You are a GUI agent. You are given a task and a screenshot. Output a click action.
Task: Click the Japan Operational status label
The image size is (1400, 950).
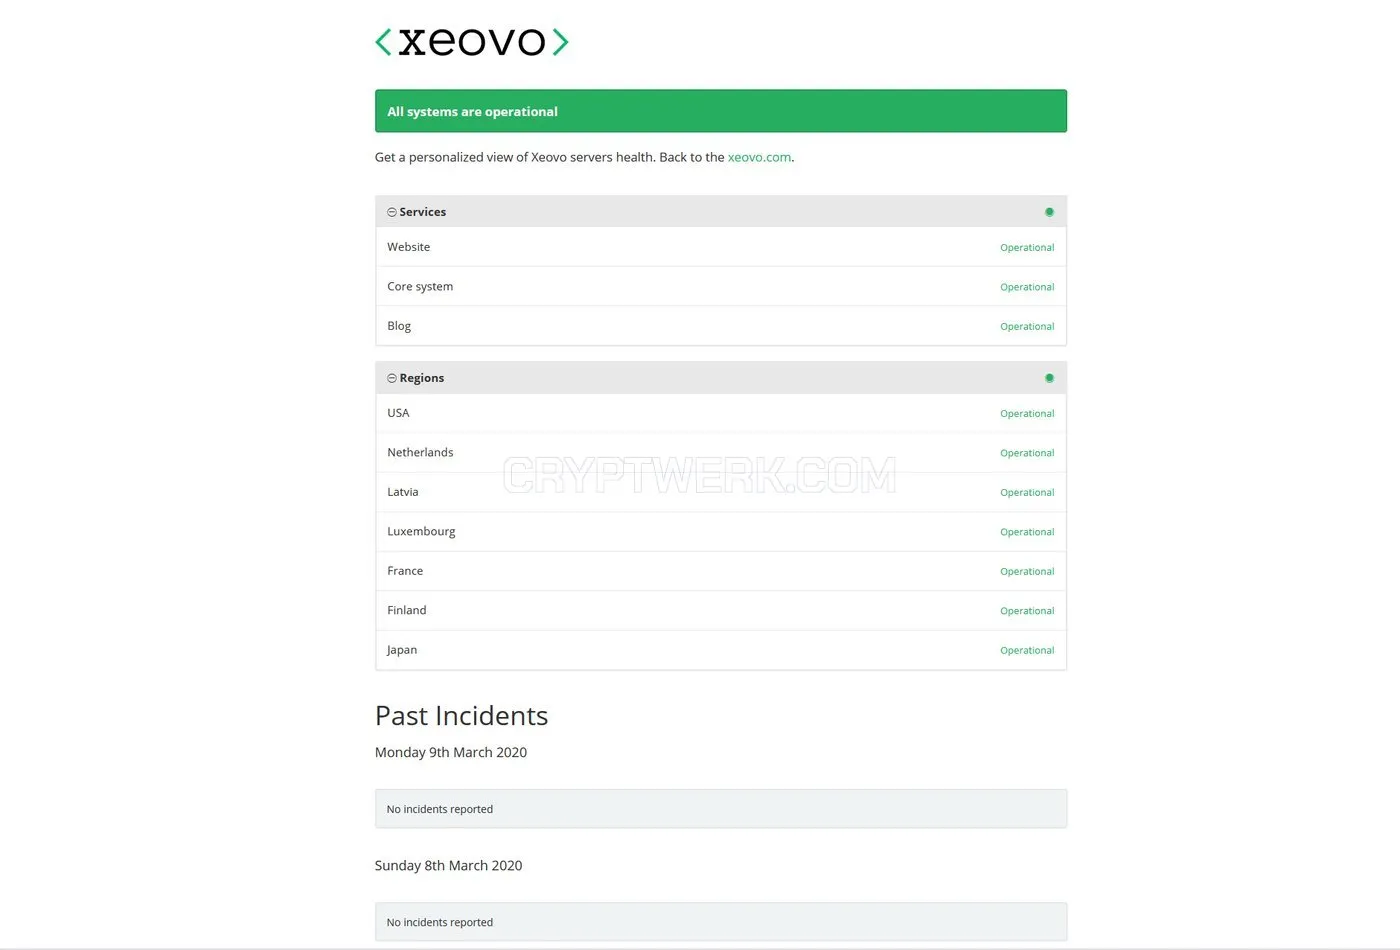coord(1027,650)
